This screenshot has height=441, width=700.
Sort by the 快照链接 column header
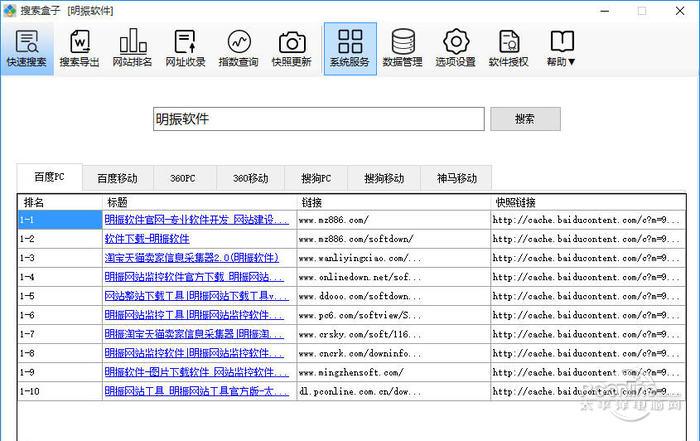[x=588, y=202]
